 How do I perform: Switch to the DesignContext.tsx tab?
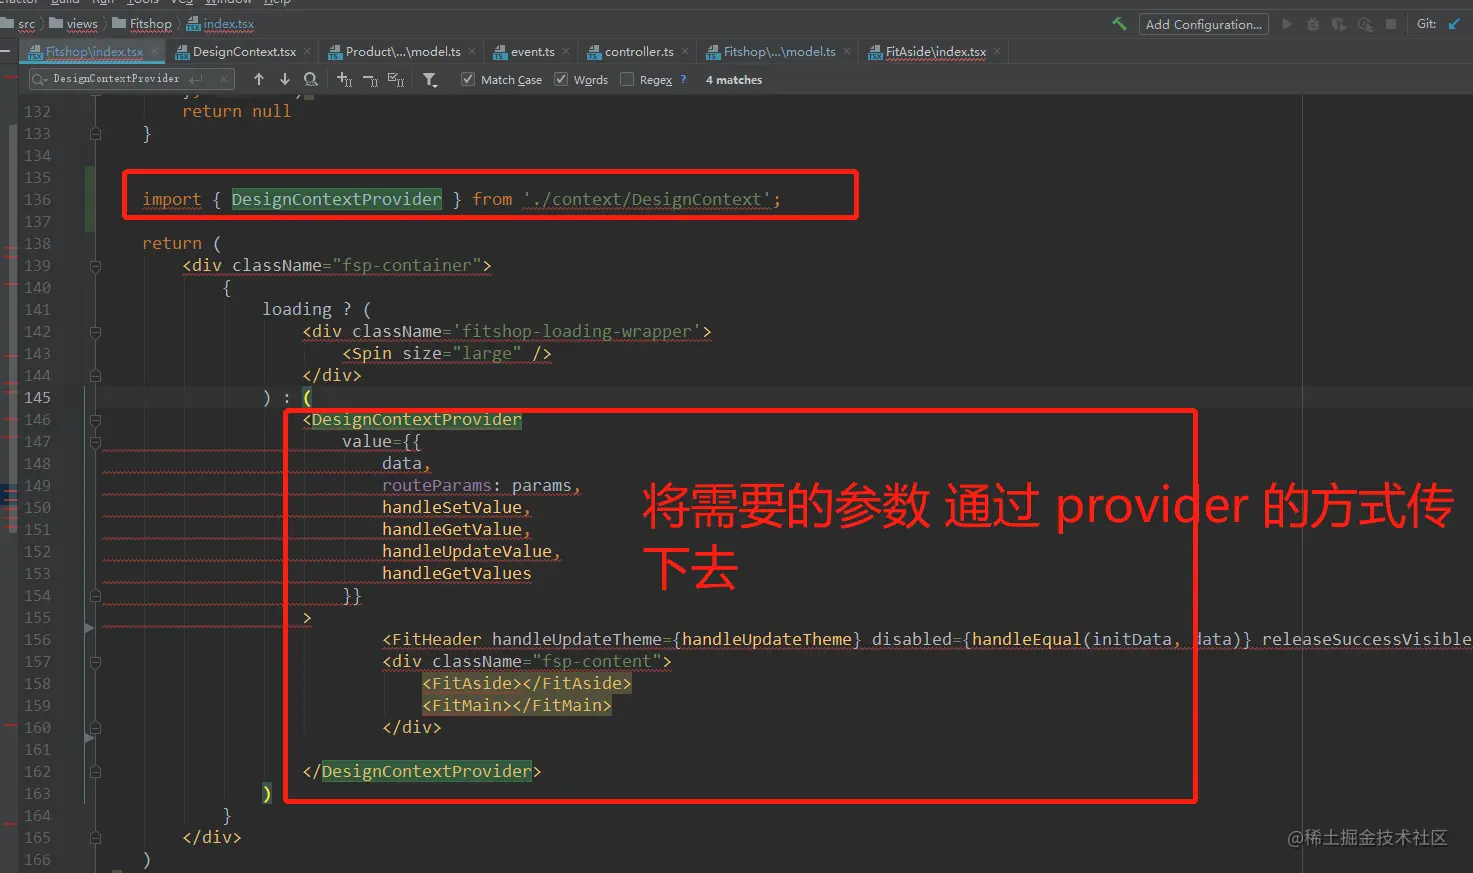(244, 52)
